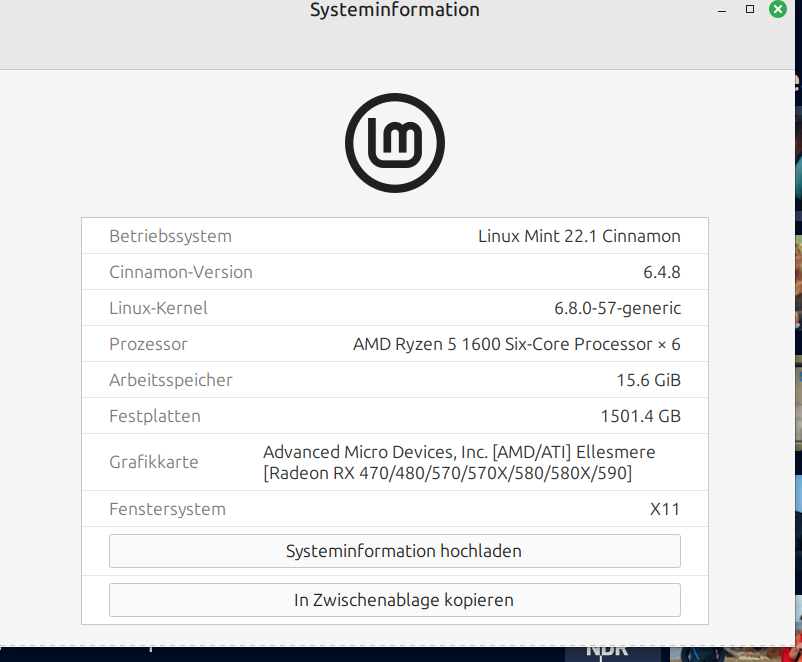Click the Linux Mint logo

(395, 143)
